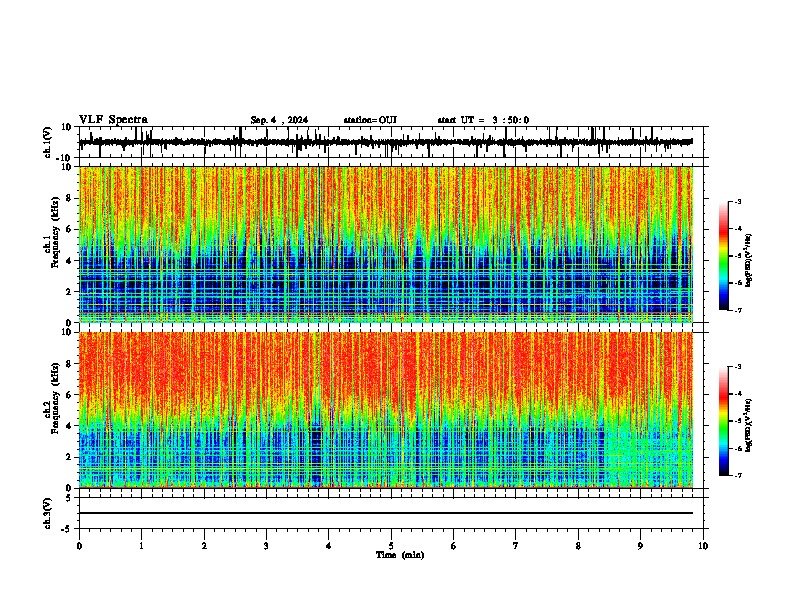This screenshot has height=612, width=792.
Task: Click time axis tick label "3"
Action: [x=266, y=546]
